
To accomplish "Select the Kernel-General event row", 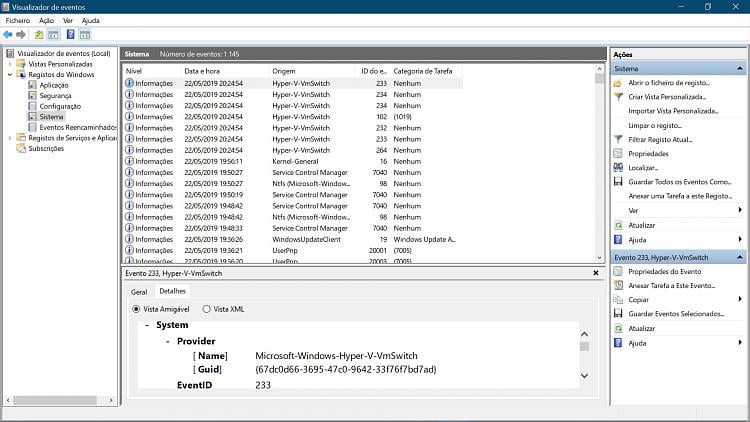I will coord(293,161).
